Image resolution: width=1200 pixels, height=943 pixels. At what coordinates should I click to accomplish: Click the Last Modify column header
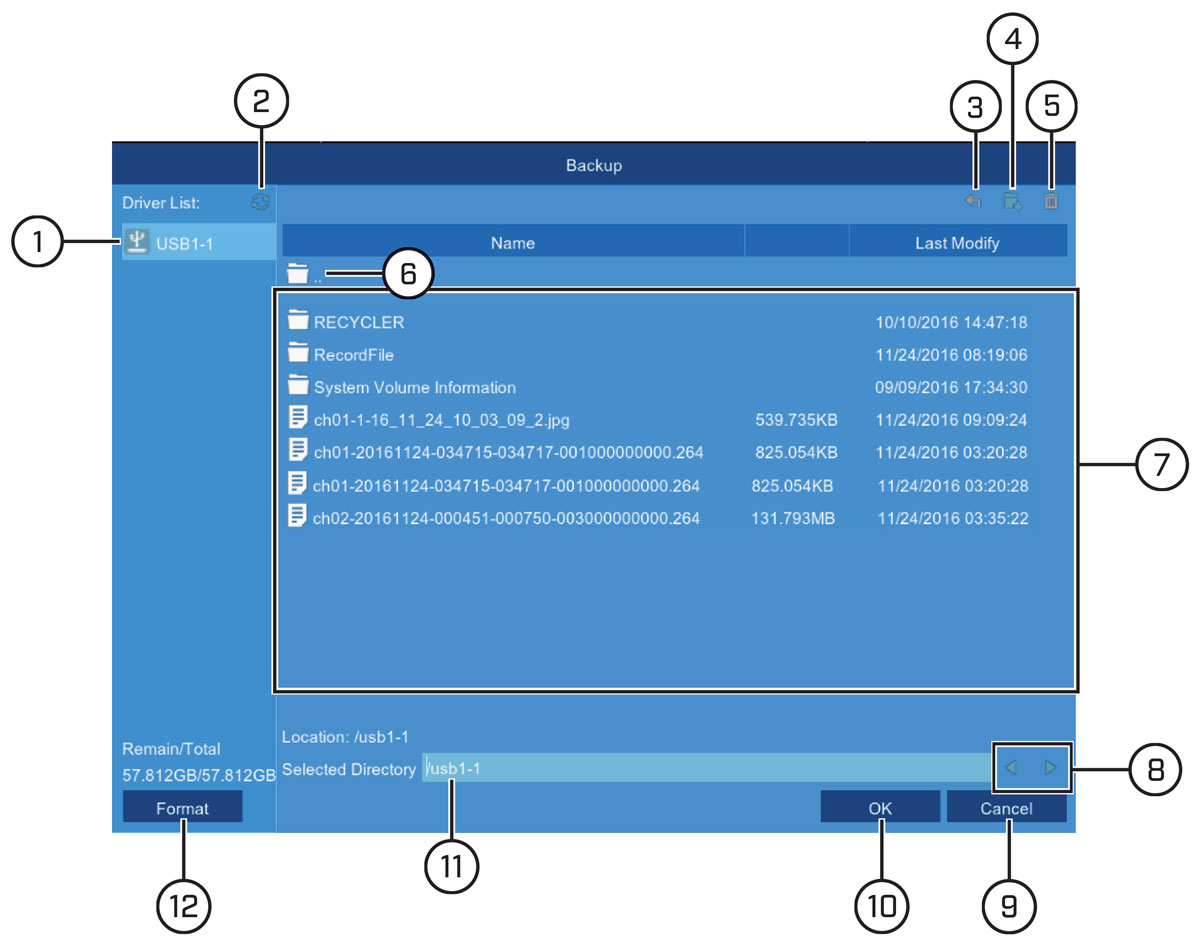(x=957, y=242)
